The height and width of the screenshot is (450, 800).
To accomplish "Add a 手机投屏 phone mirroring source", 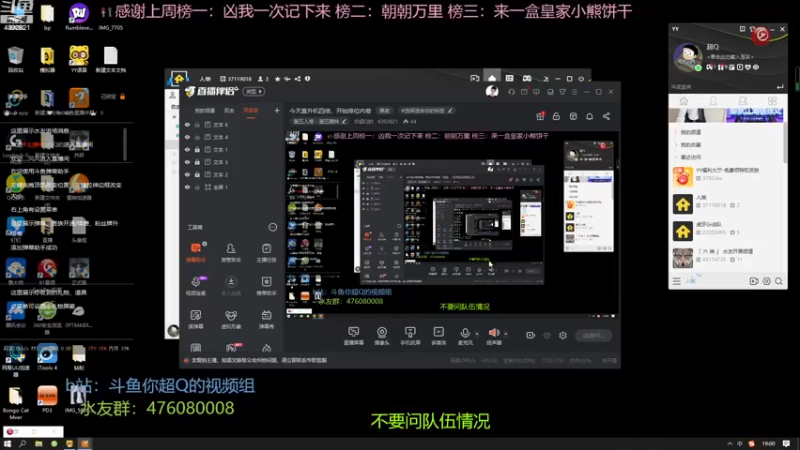I will (x=410, y=336).
